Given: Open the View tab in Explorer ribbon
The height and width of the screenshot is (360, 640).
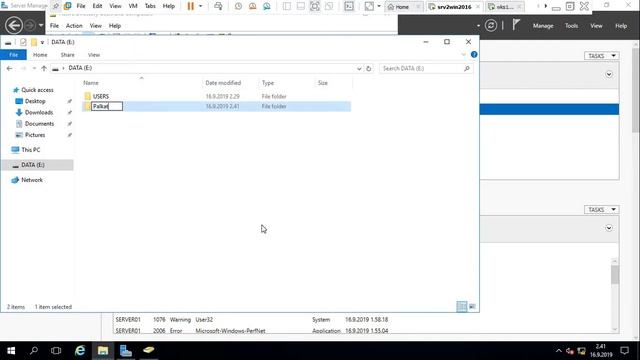Looking at the screenshot, I should 94,55.
